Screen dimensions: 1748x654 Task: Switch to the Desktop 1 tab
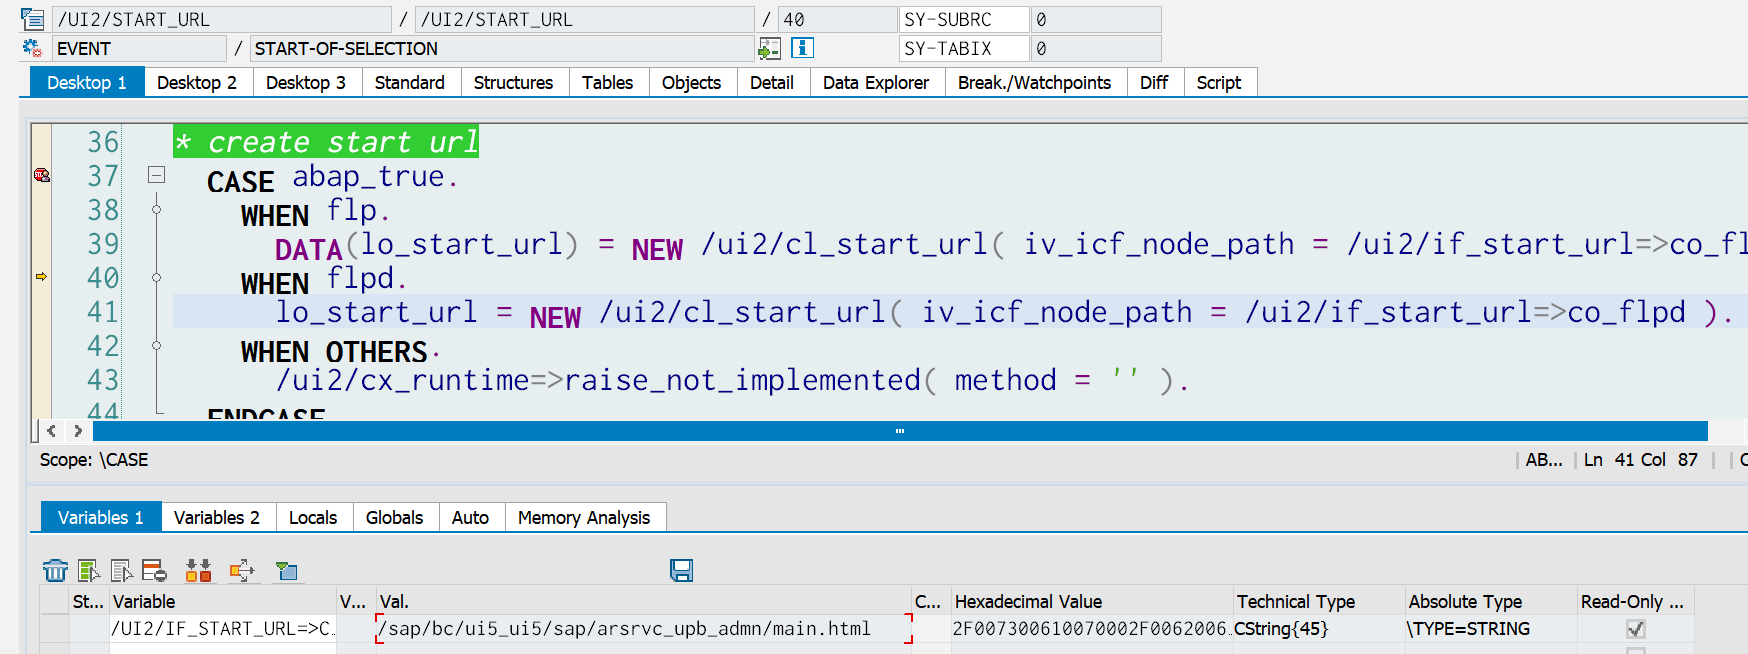[x=87, y=82]
